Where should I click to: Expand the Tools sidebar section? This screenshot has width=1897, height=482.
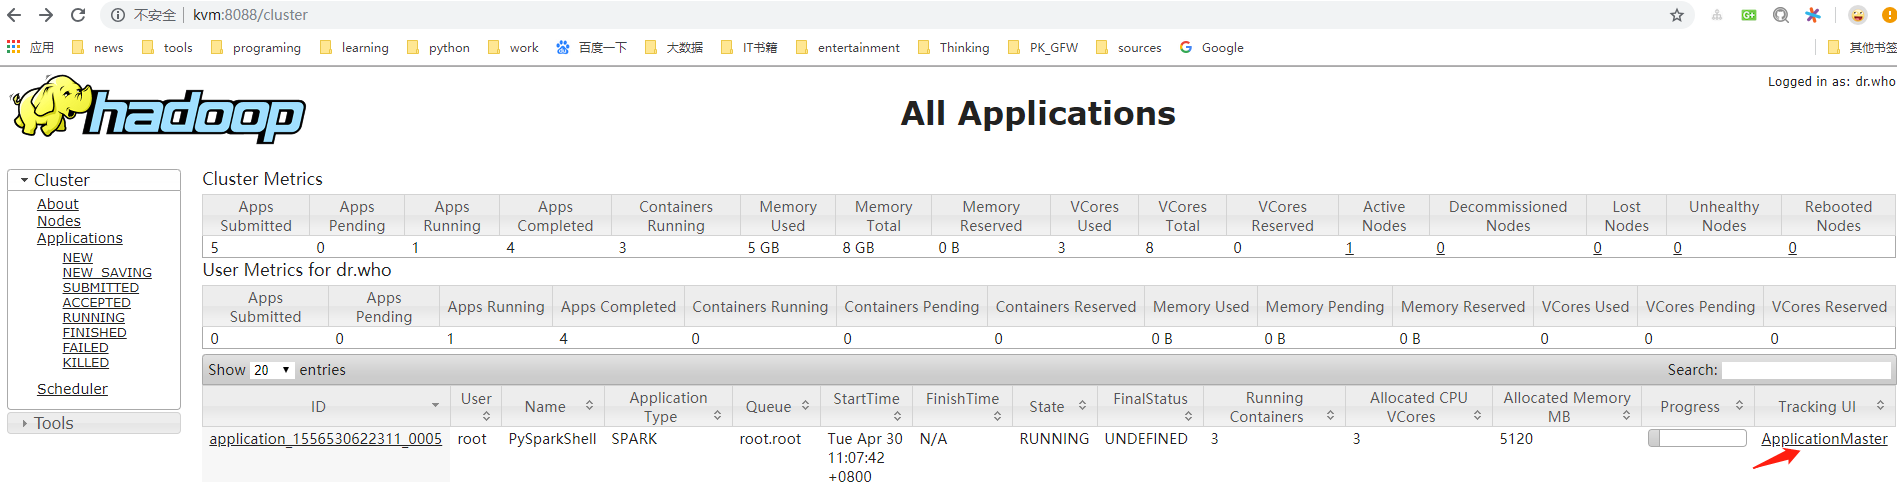94,423
